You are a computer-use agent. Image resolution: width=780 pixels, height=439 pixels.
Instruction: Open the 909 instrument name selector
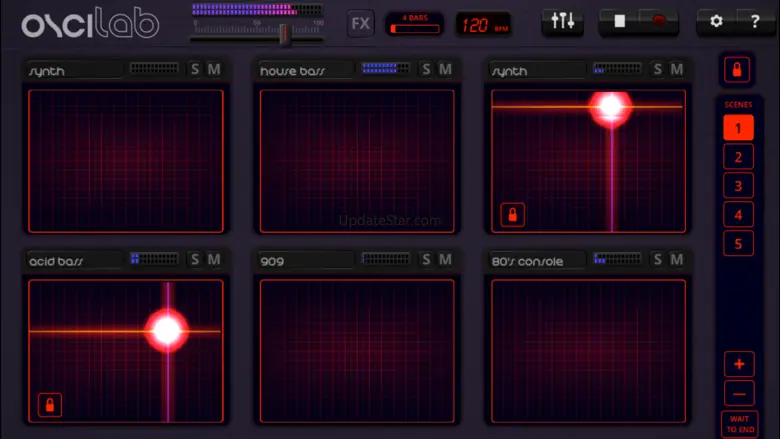click(305, 261)
